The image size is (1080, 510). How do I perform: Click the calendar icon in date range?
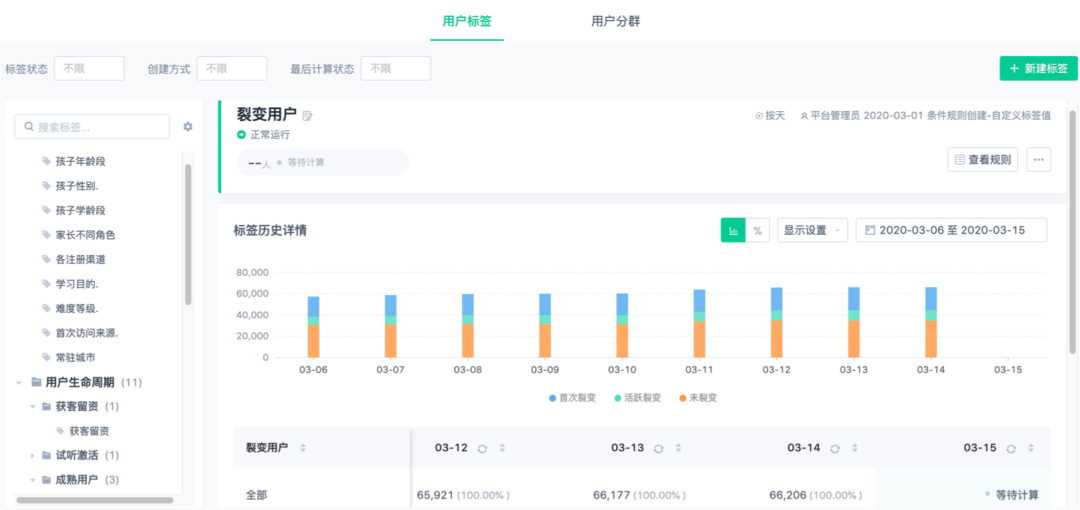point(869,230)
